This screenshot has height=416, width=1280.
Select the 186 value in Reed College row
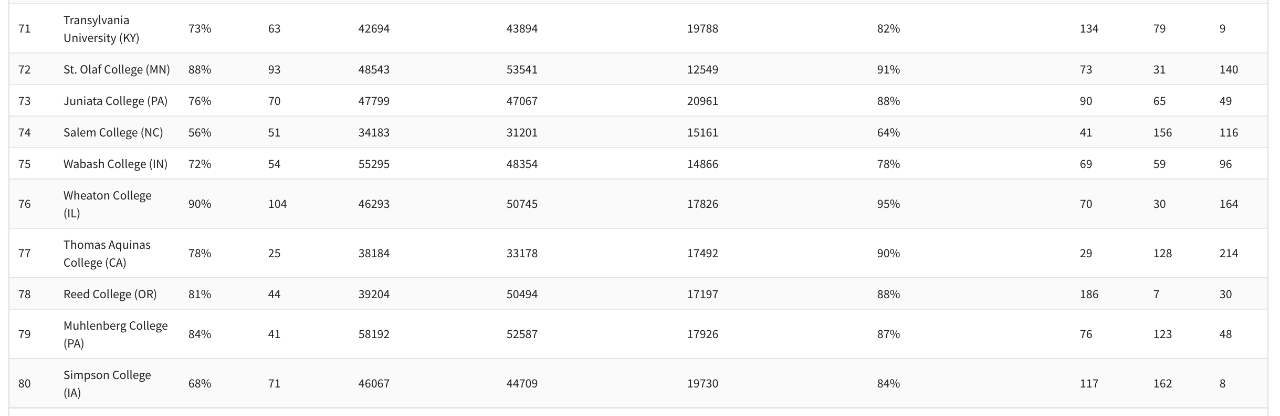click(1089, 294)
